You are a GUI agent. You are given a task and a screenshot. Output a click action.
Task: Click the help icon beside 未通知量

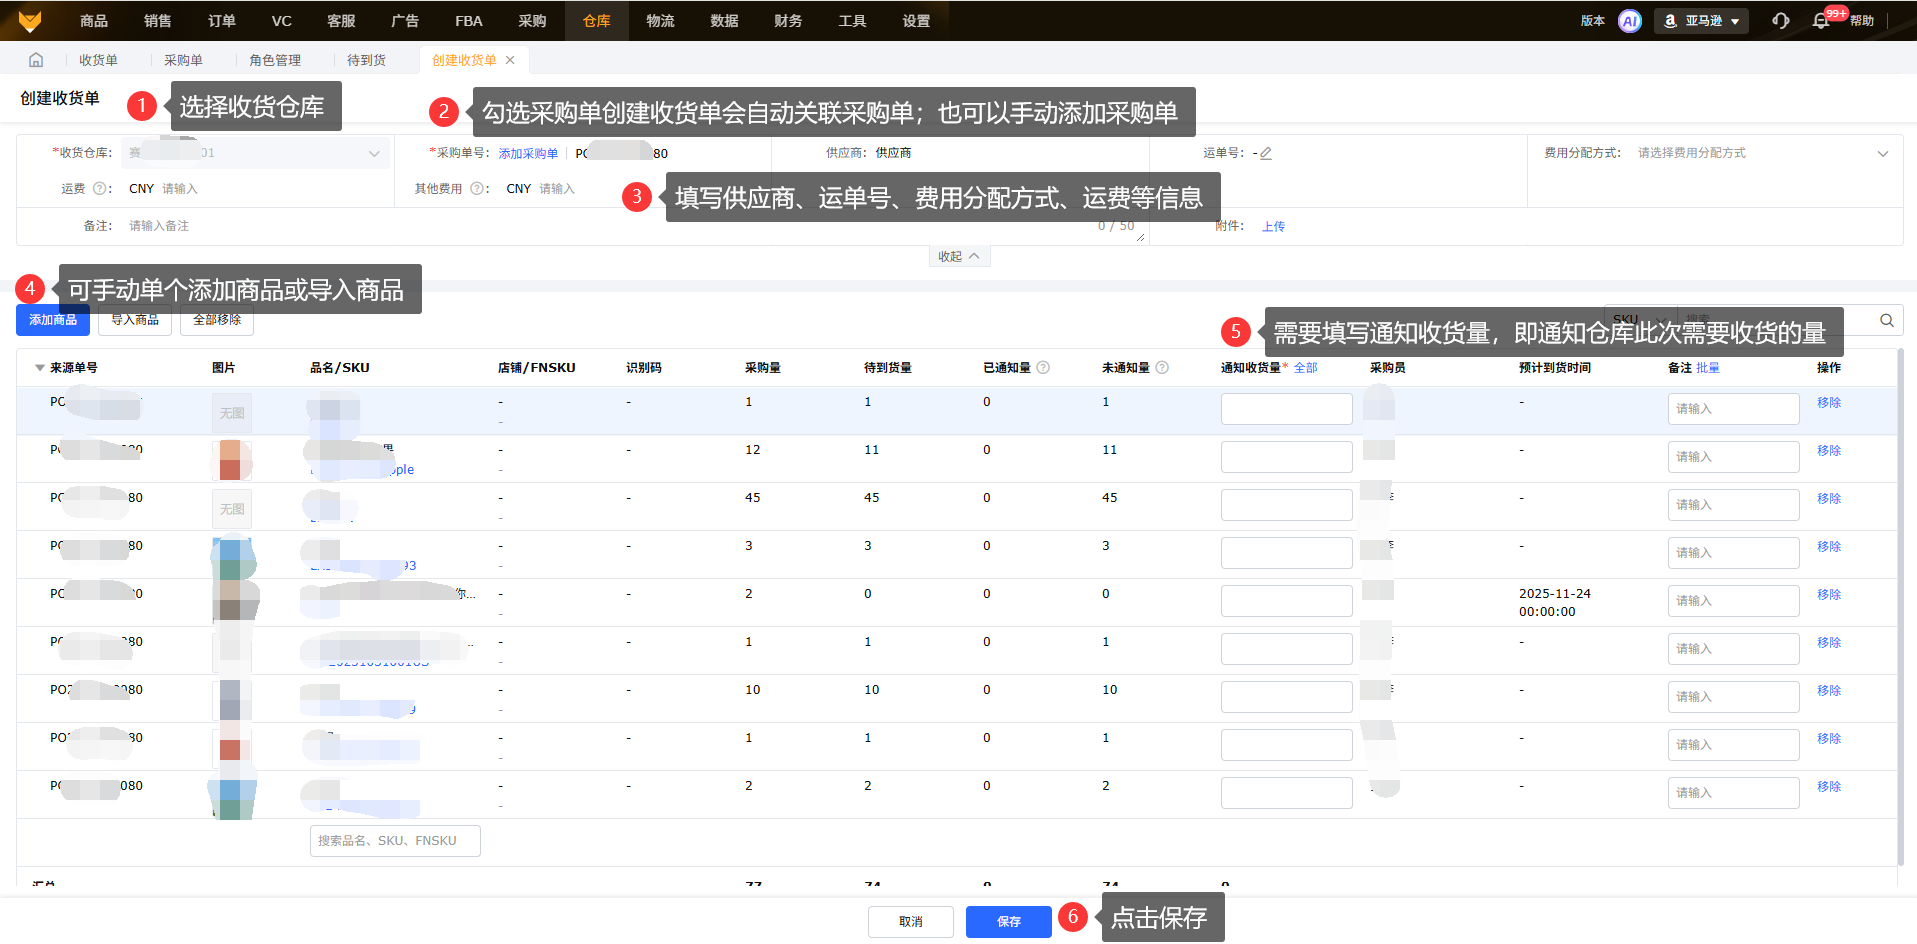click(1162, 368)
